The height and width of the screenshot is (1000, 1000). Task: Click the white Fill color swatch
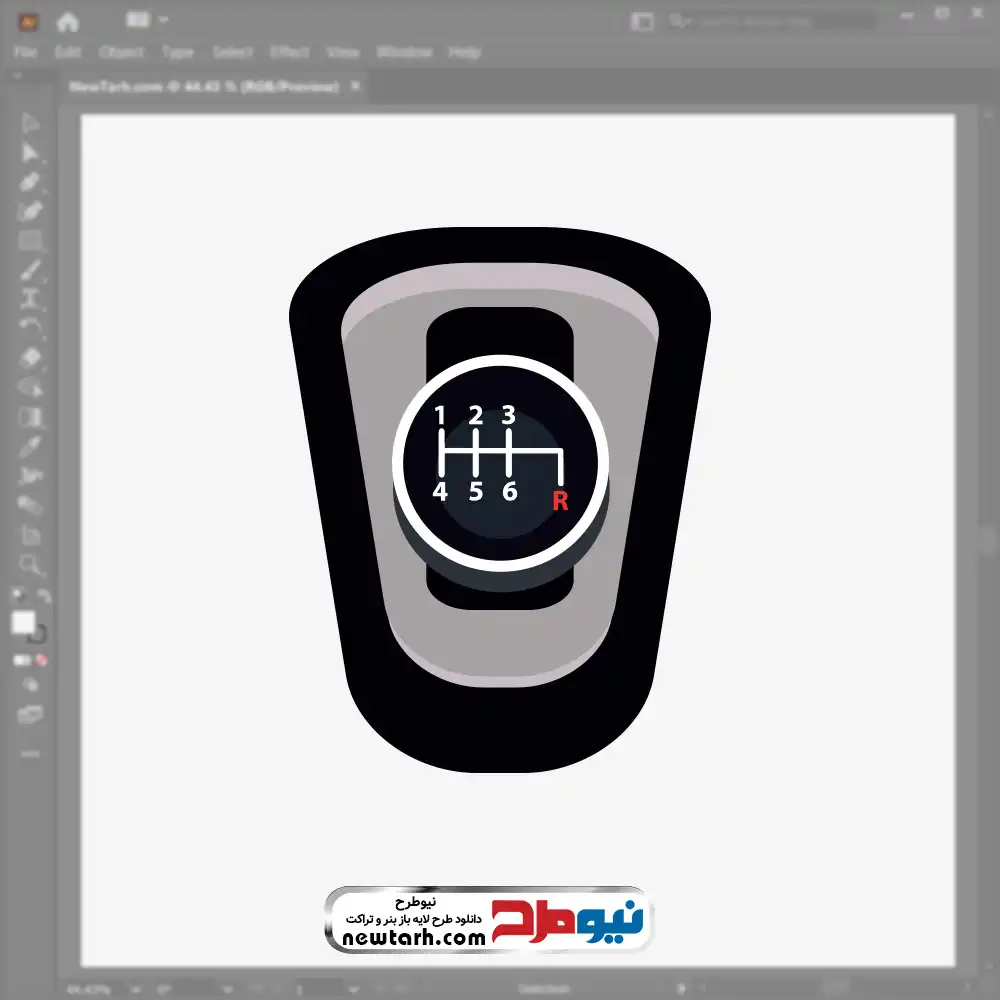[x=23, y=623]
